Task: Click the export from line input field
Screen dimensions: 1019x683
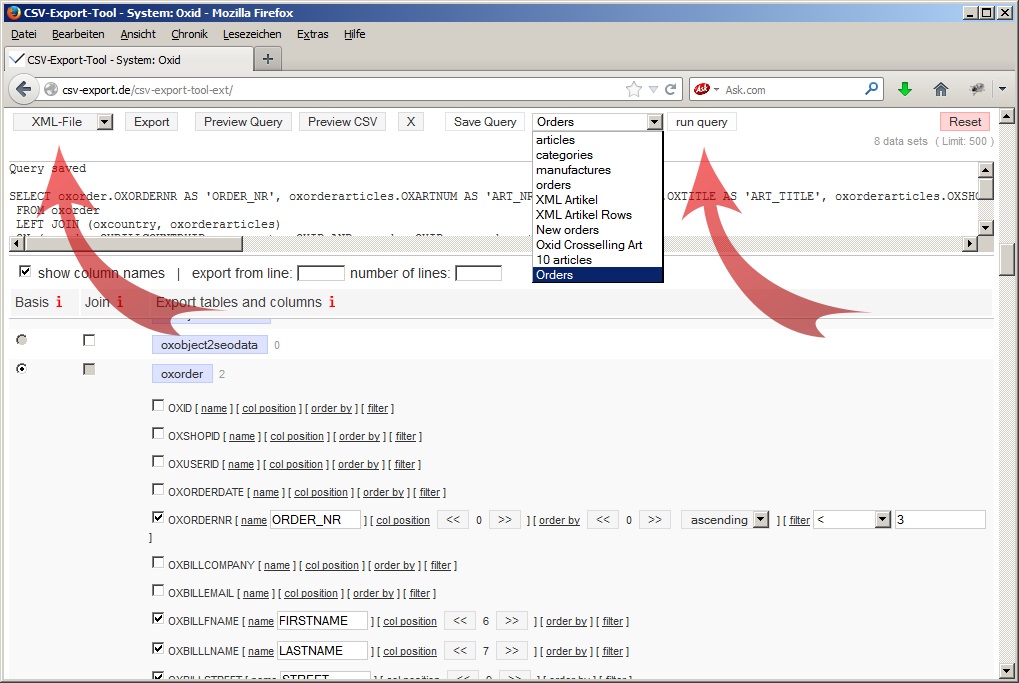Action: tap(320, 273)
